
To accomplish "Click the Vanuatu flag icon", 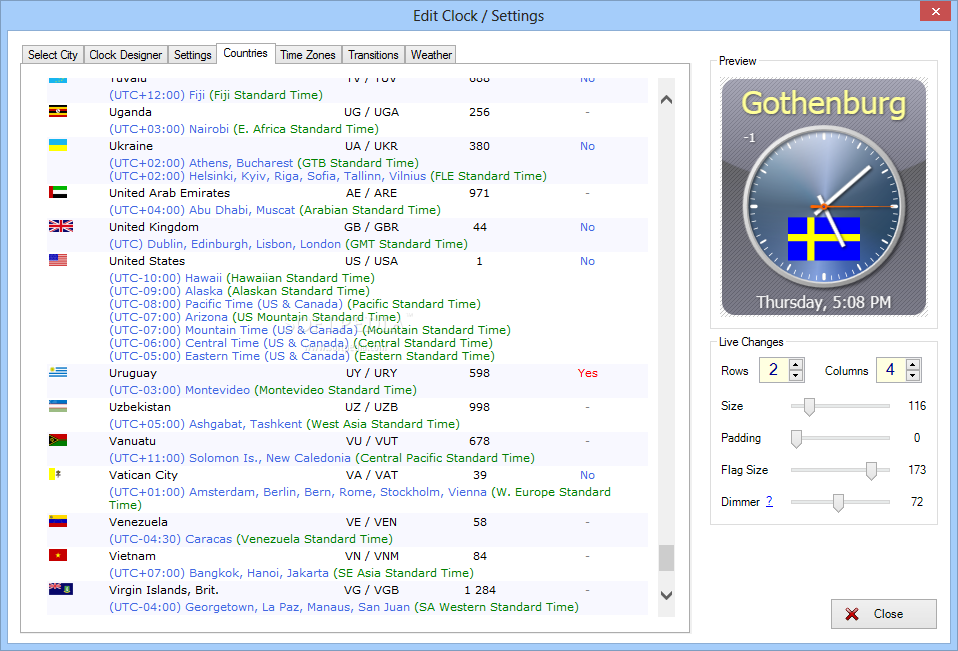I will [x=57, y=440].
